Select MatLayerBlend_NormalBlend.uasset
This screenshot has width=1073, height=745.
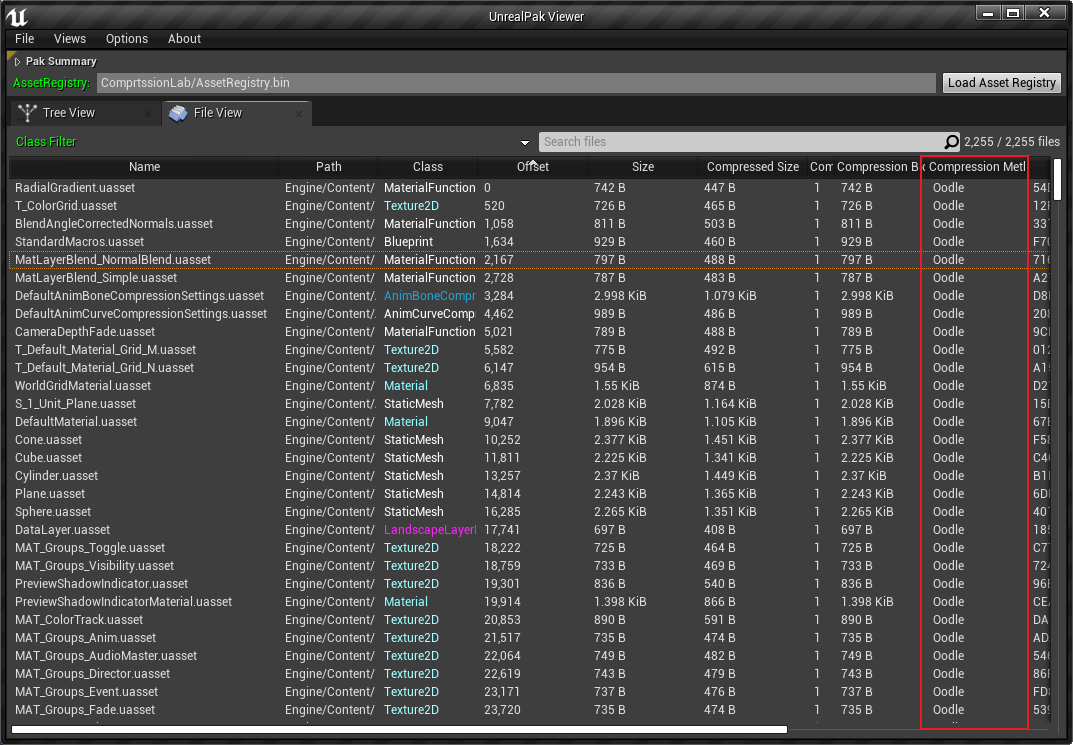pos(530,260)
